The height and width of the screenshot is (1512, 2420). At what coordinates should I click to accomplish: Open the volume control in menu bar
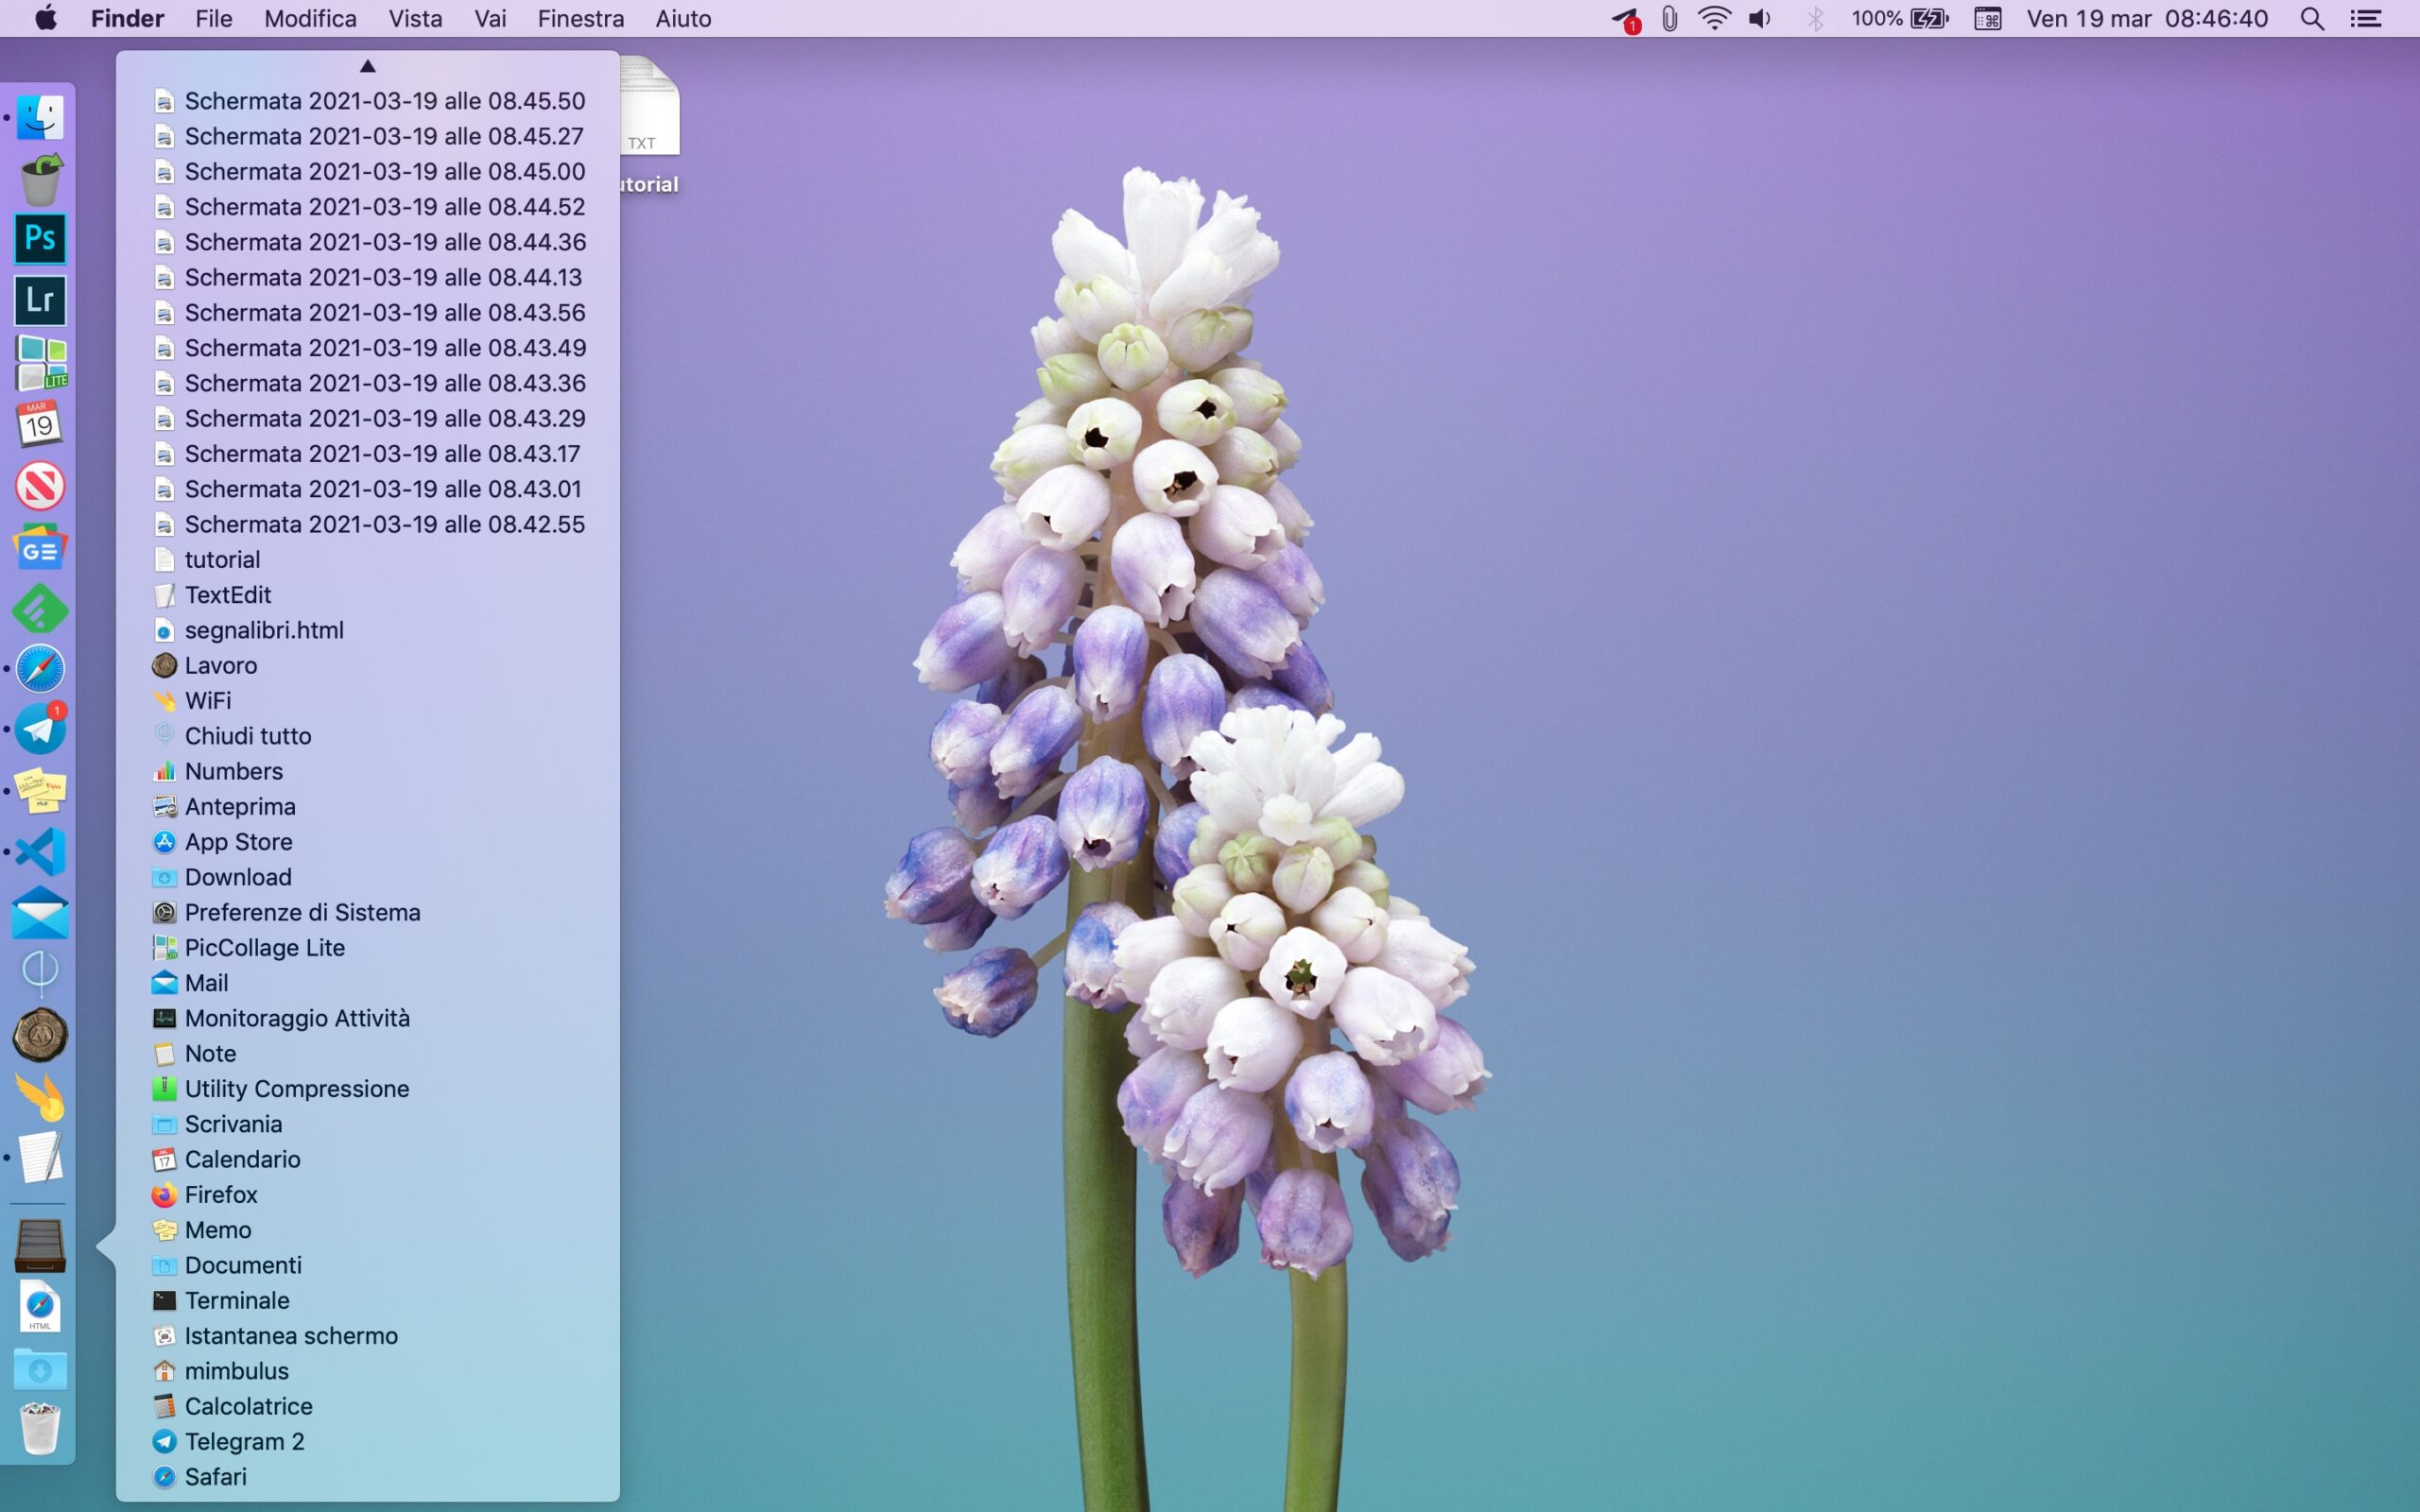[x=1760, y=19]
